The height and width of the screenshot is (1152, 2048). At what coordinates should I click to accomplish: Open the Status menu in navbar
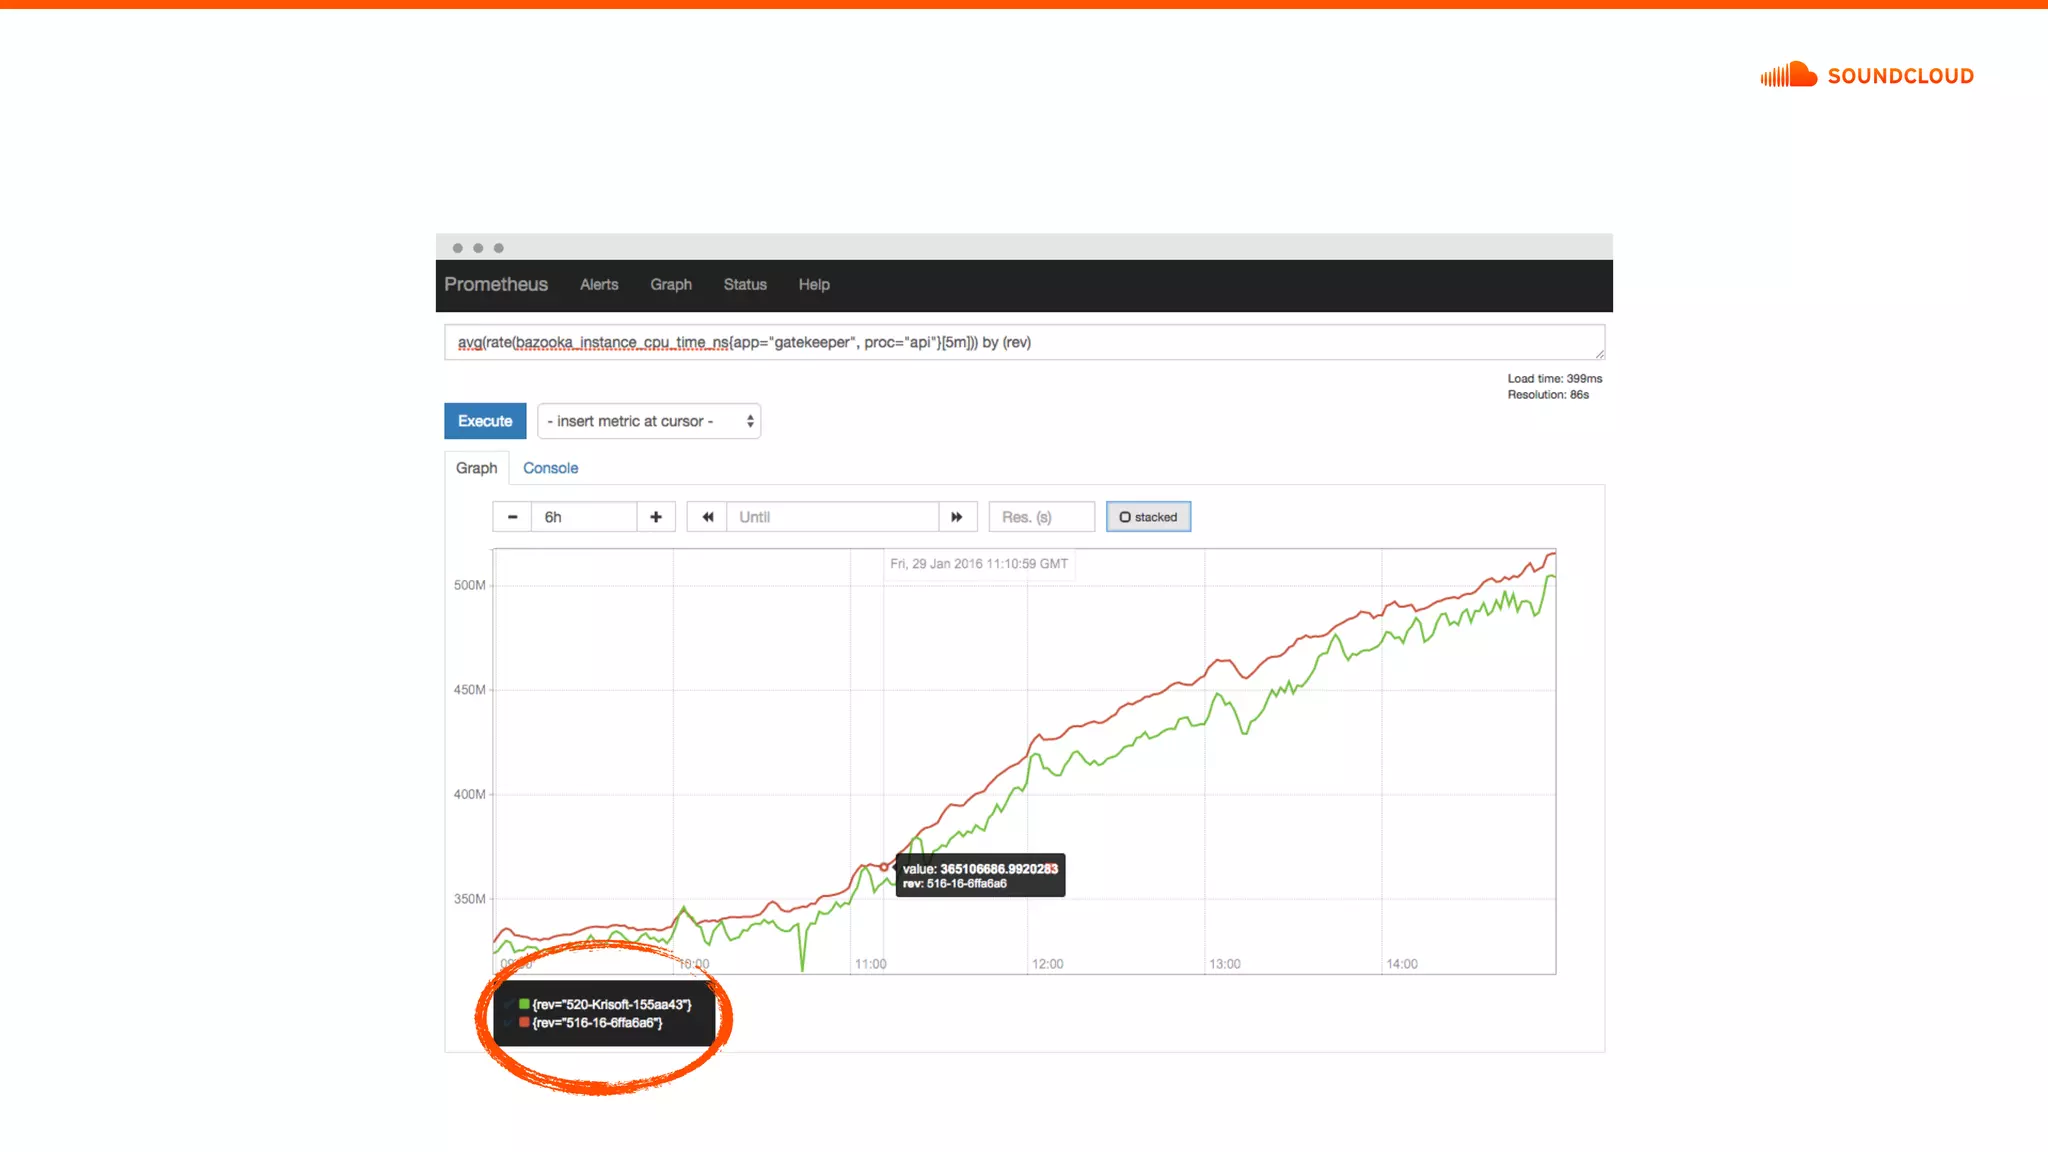(x=745, y=285)
